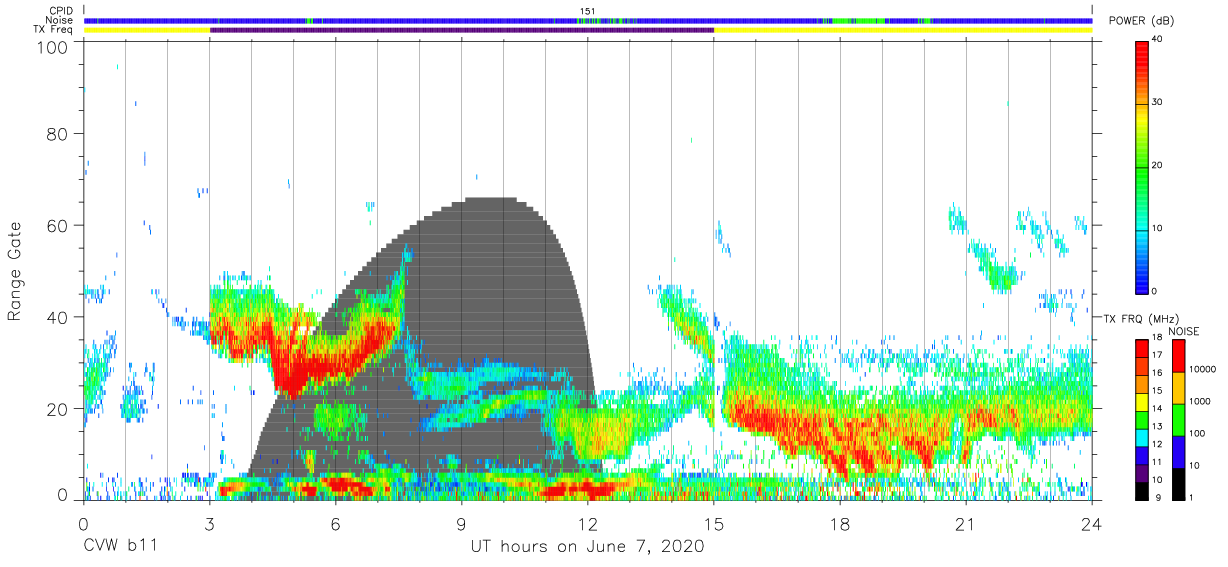Click the POWER (dB) color bar
This screenshot has width=1228, height=567.
coord(1142,166)
